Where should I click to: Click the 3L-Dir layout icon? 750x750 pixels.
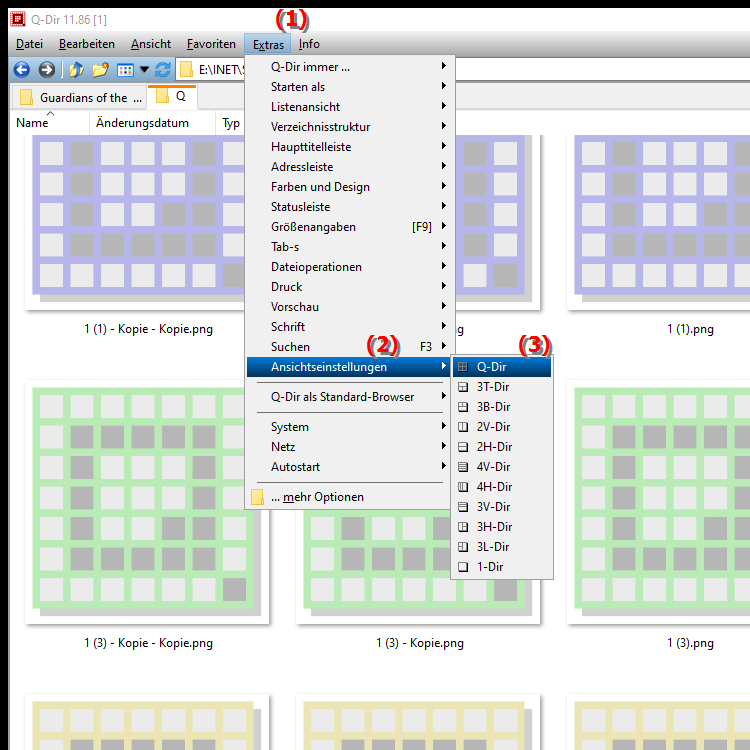463,547
